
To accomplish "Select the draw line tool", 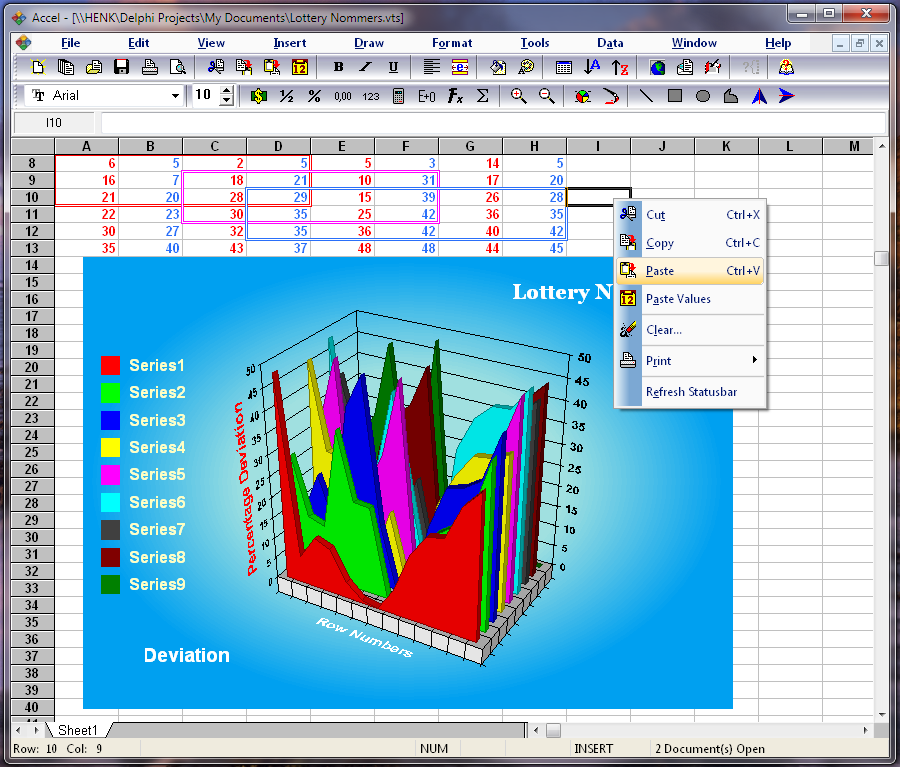I will (x=647, y=96).
